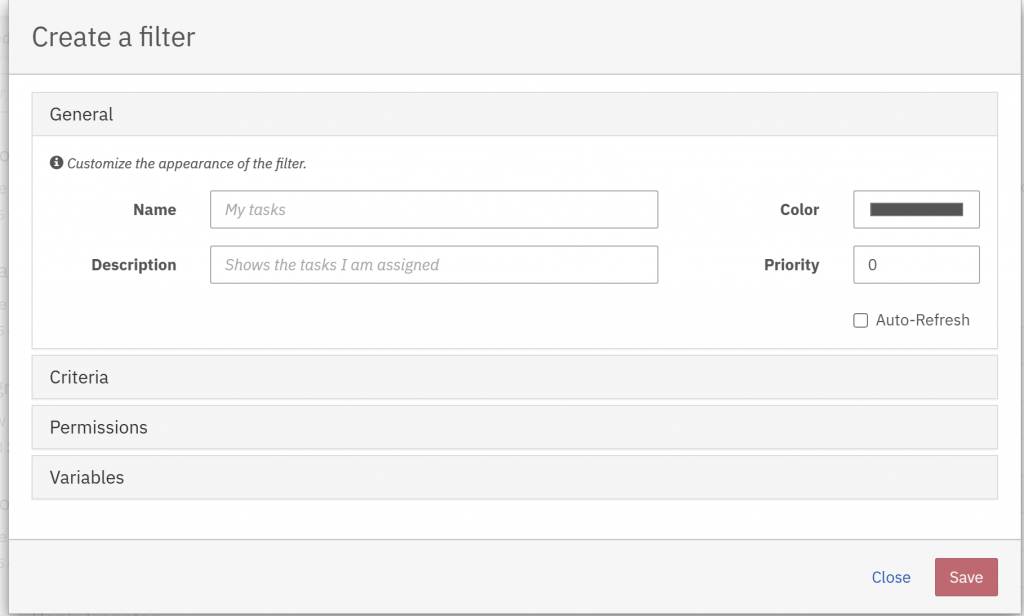1024x616 pixels.
Task: Save the new filter
Action: point(966,577)
